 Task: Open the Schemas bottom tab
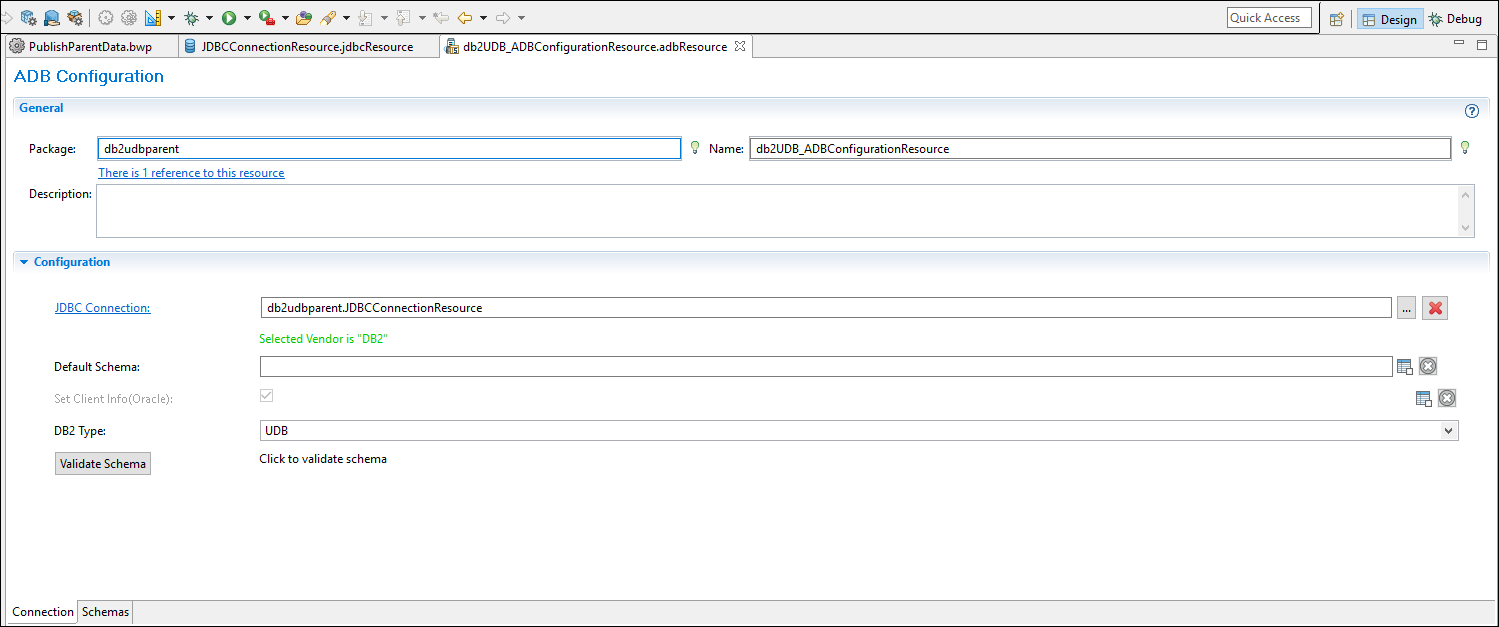[x=105, y=612]
